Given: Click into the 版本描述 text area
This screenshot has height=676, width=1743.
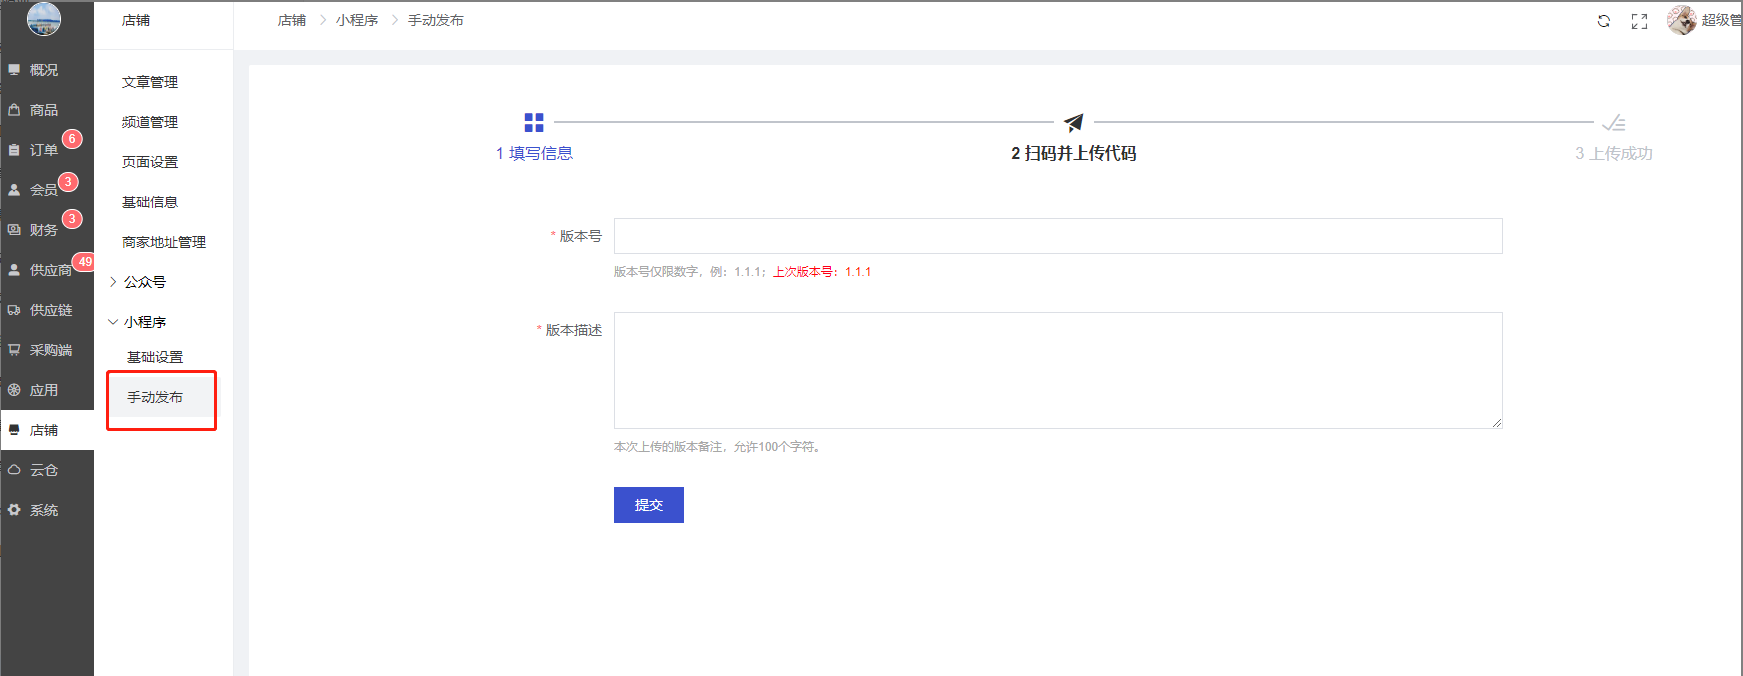Looking at the screenshot, I should [1057, 370].
